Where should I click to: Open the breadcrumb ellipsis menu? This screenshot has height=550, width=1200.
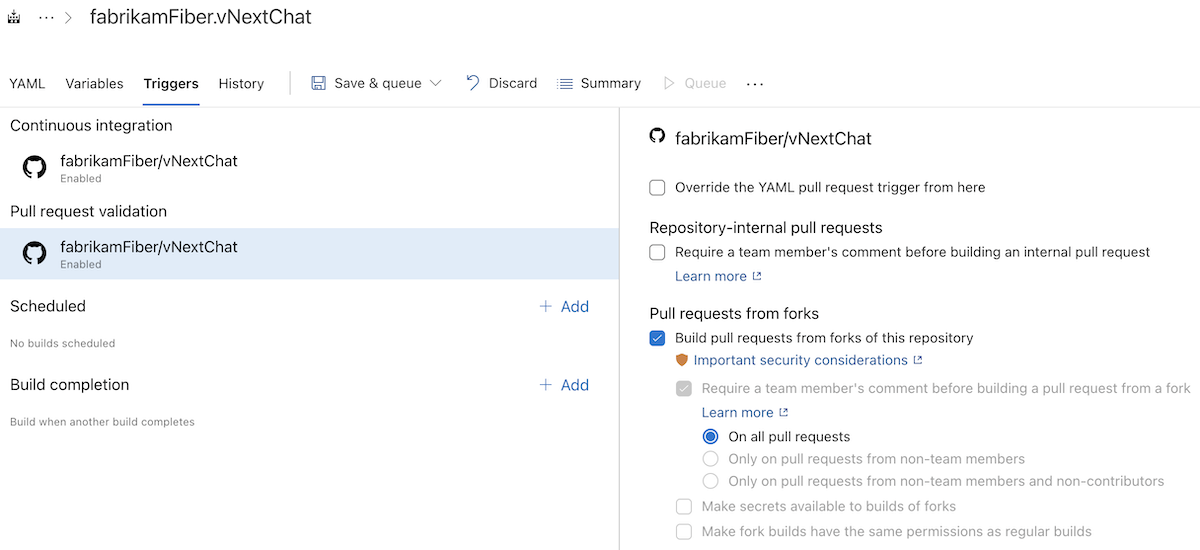(46, 18)
